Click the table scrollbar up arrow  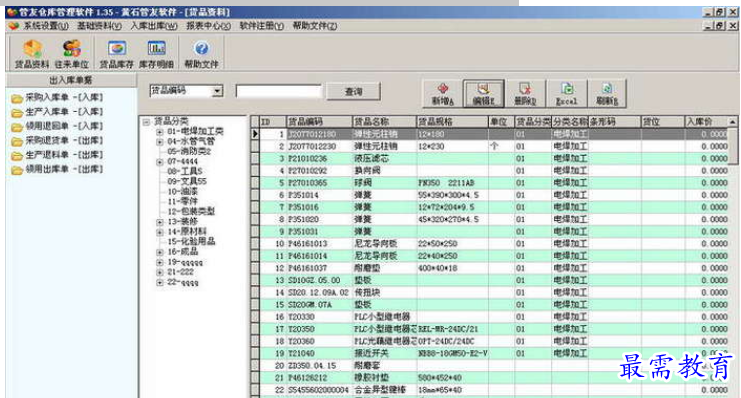[732, 122]
